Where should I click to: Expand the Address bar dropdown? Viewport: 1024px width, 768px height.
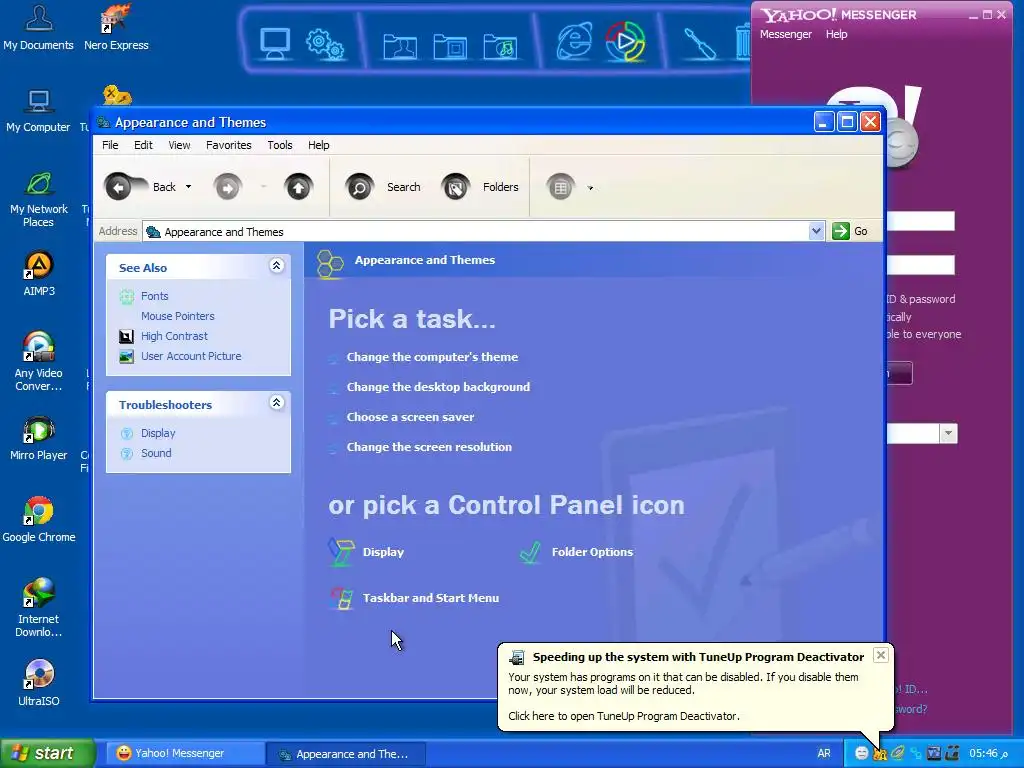click(816, 231)
